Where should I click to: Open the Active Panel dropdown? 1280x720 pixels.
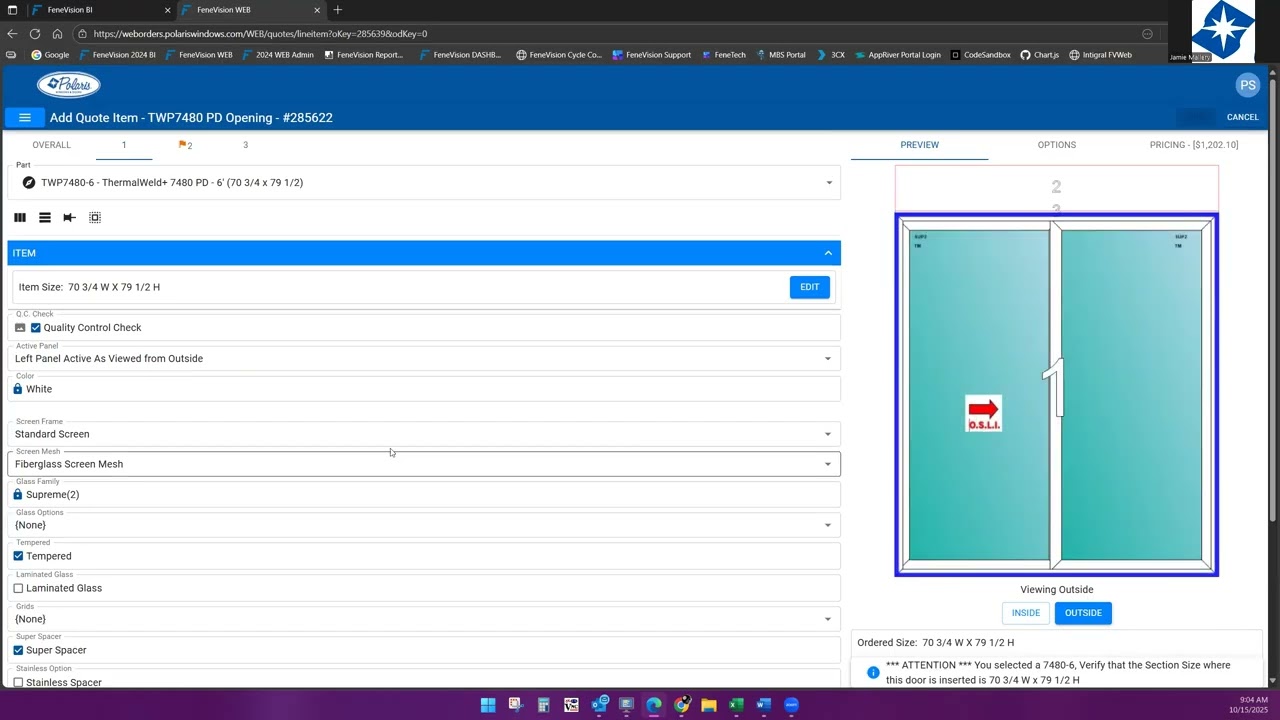[424, 358]
